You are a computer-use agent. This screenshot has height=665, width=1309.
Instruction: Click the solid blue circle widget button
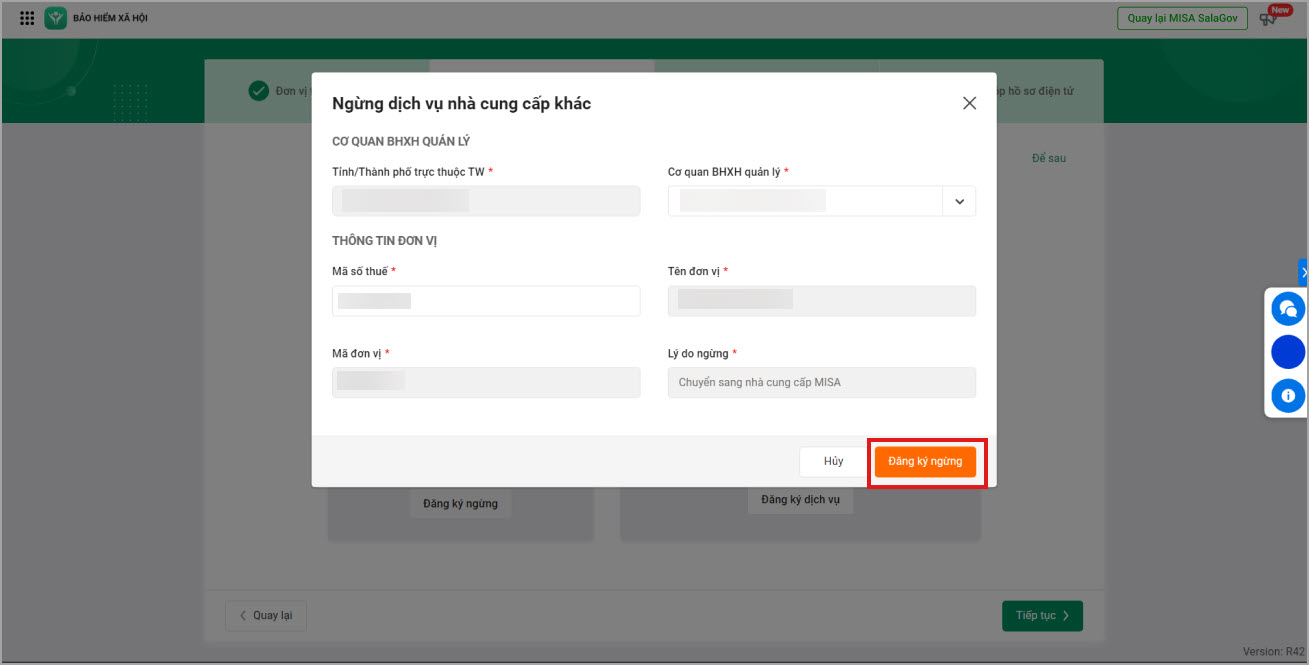(x=1288, y=352)
